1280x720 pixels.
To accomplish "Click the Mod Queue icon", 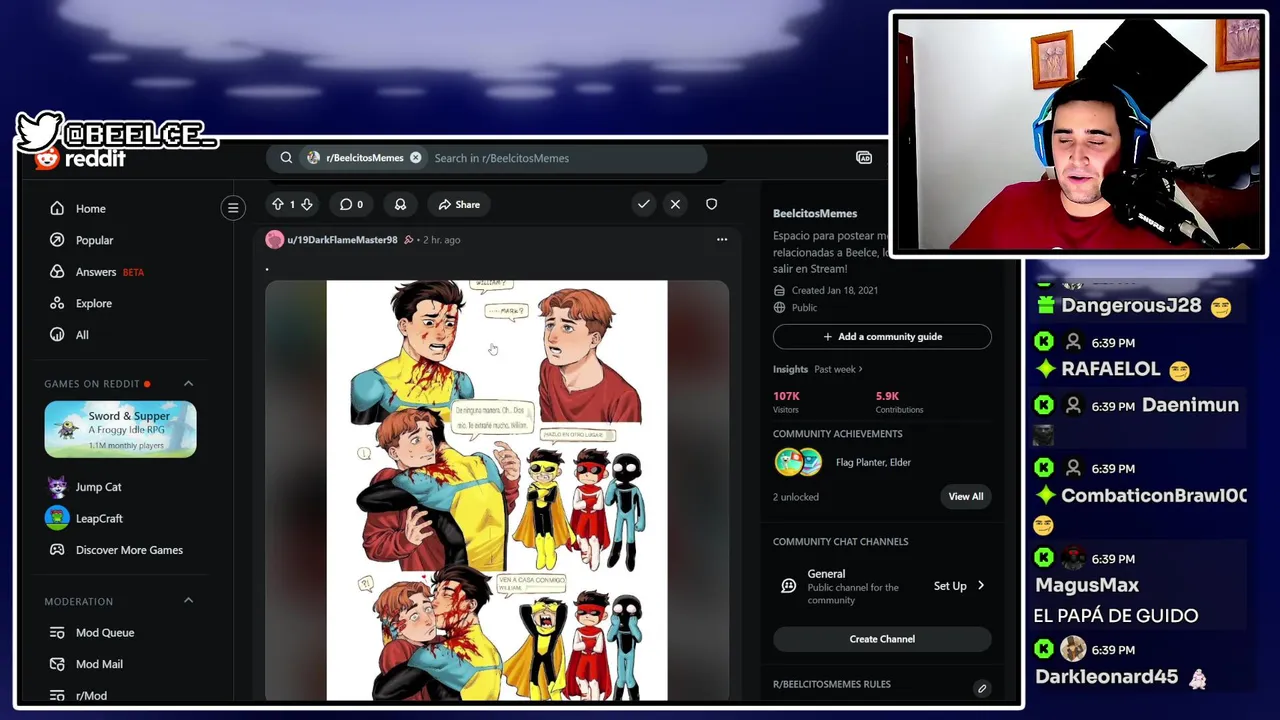I will [x=57, y=633].
